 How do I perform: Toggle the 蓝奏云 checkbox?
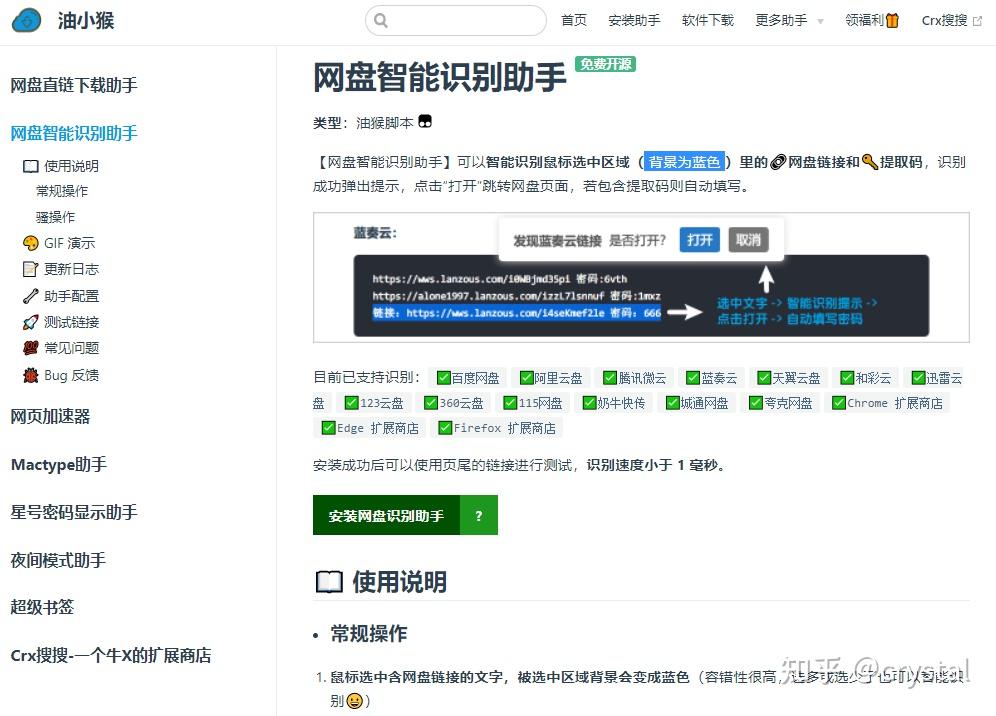(x=692, y=377)
